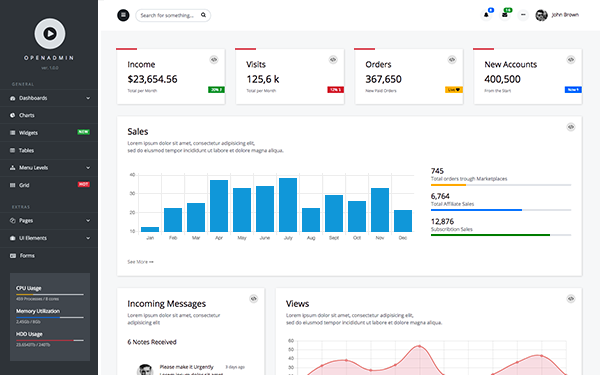Image resolution: width=600 pixels, height=375 pixels.
Task: Open the Tables menu item
Action: coord(49,150)
